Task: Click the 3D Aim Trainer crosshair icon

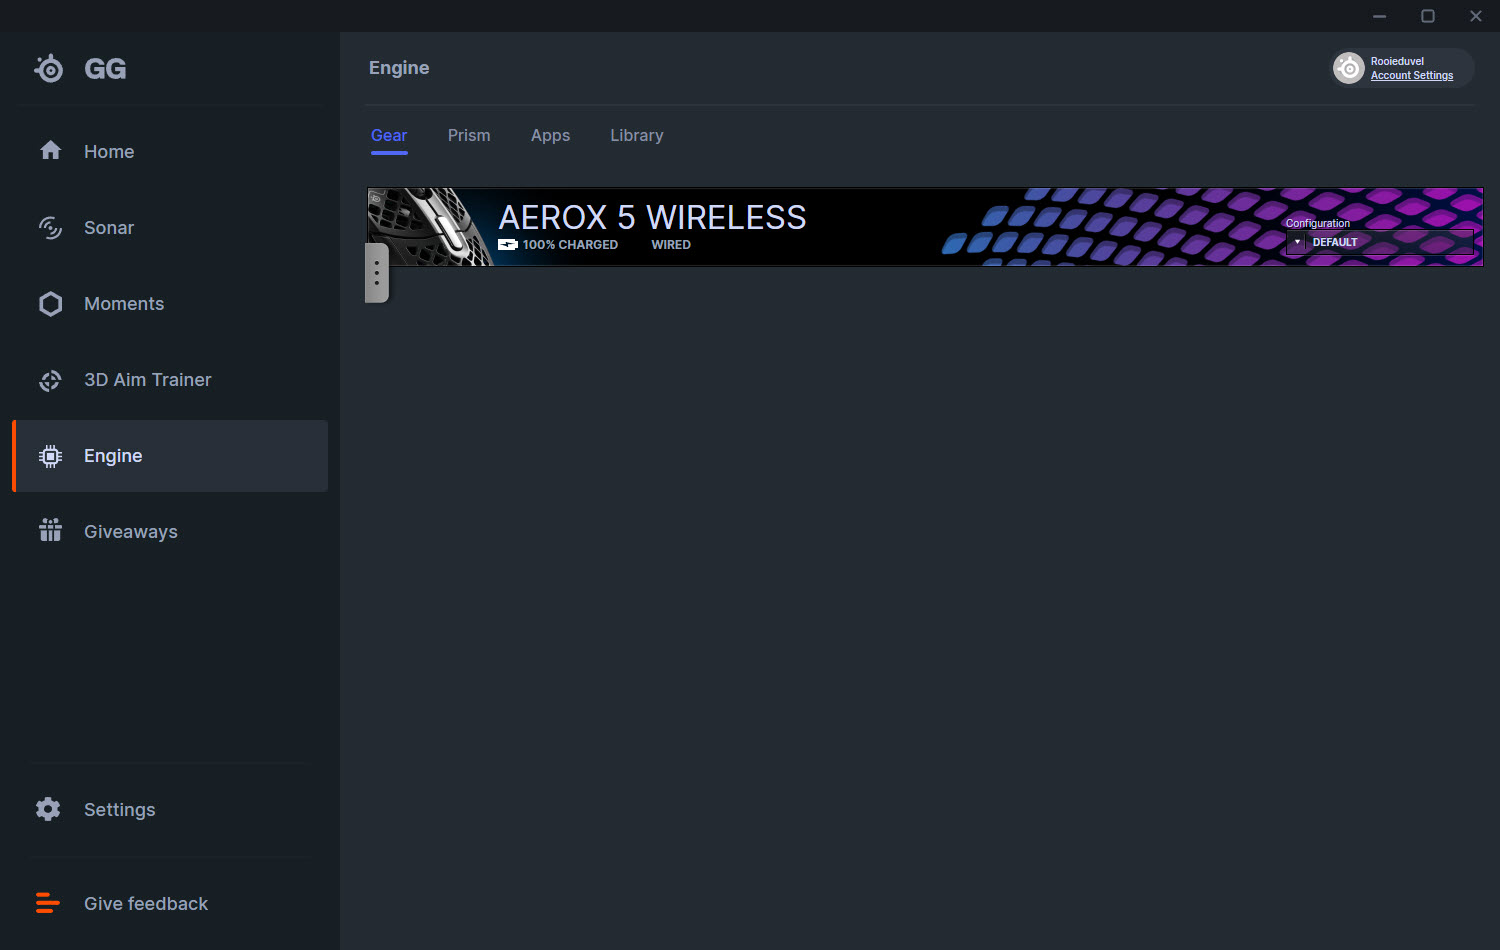Action: click(x=50, y=380)
